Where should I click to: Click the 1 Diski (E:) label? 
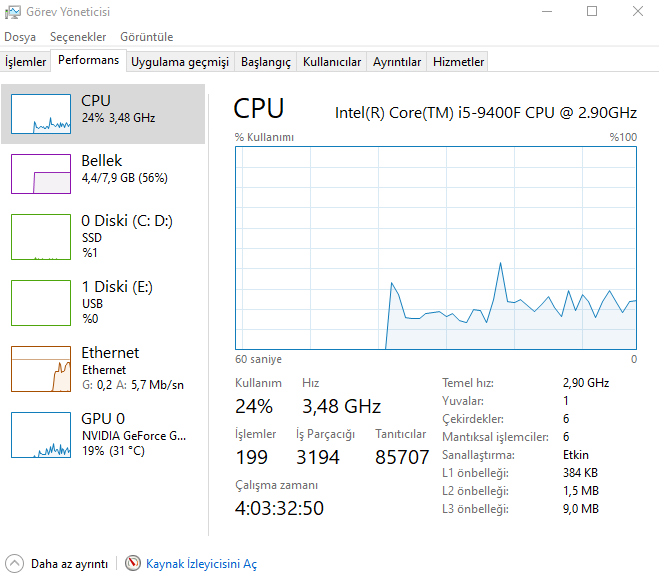point(117,287)
